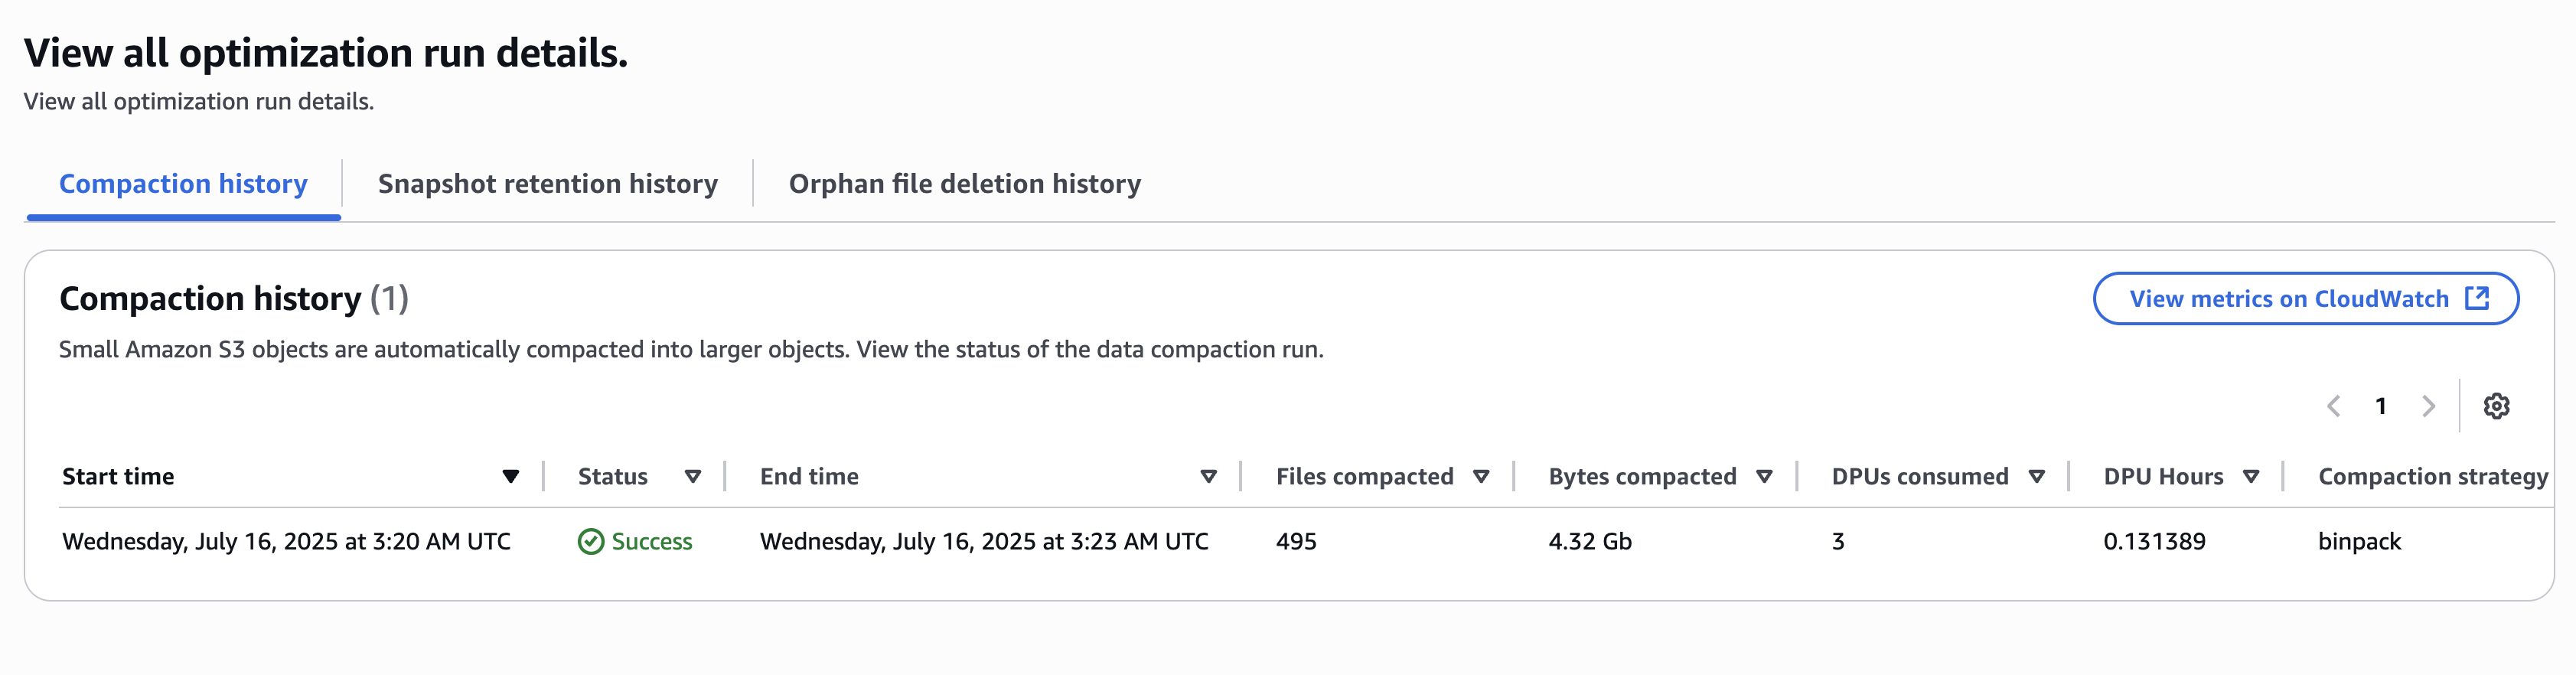Select the binpack strategy cell

(2359, 541)
